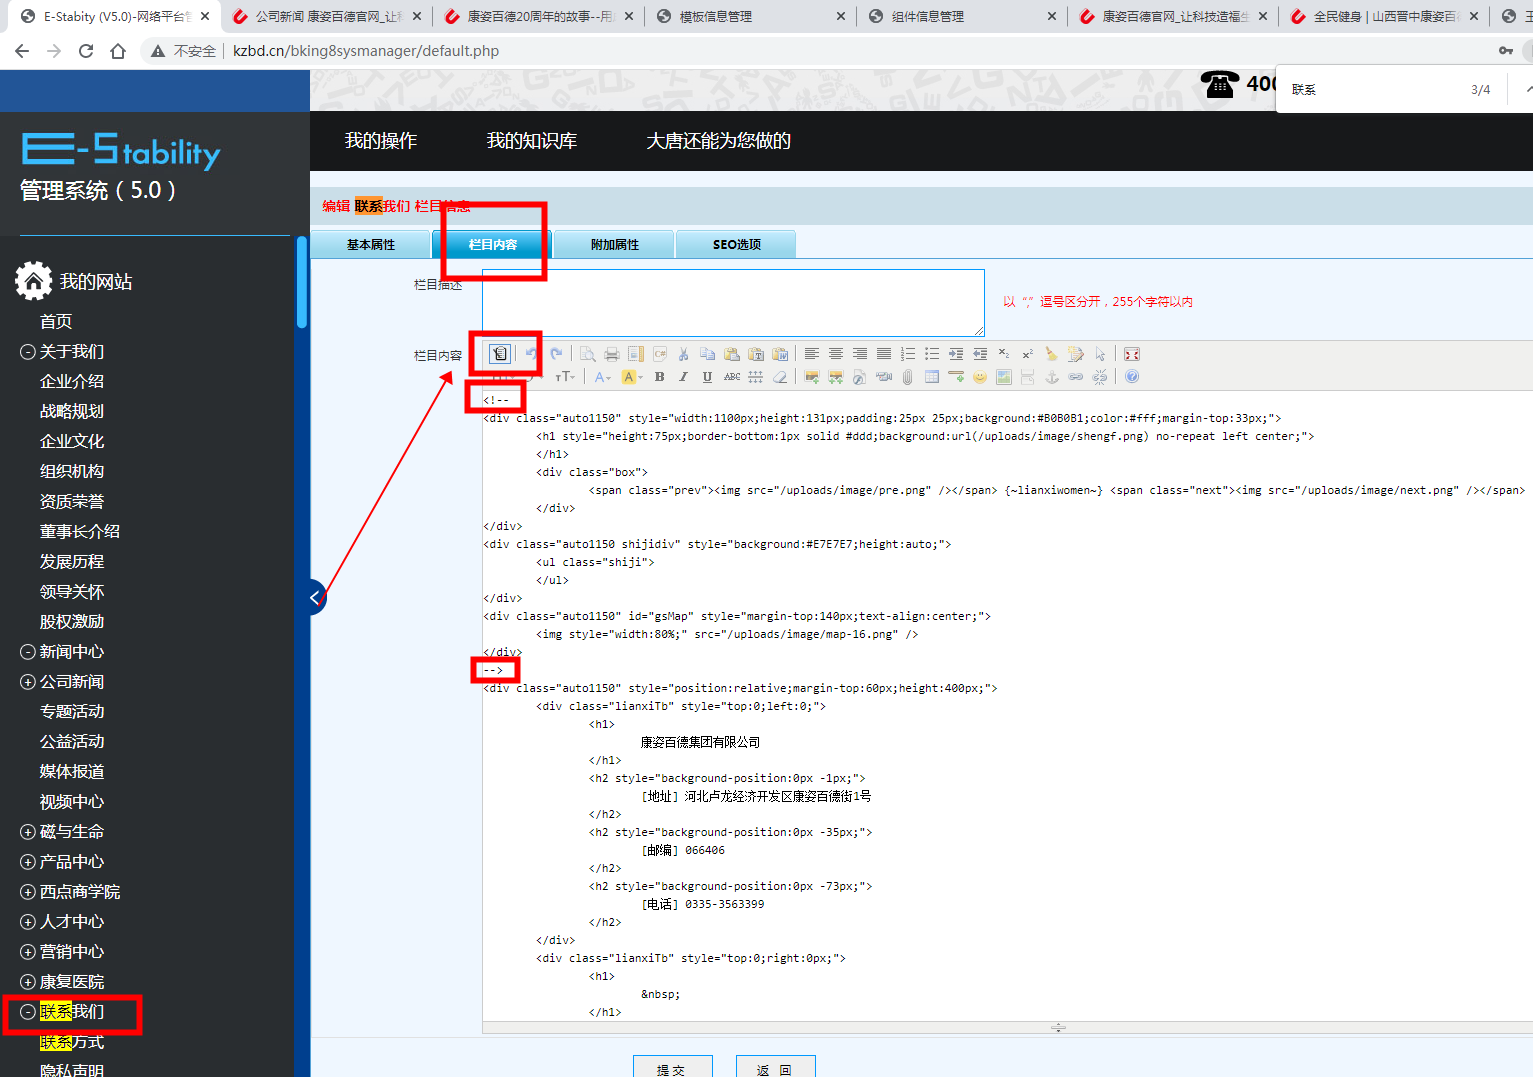Insert bulleted list
Viewport: 1533px width, 1077px height.
pyautogui.click(x=931, y=354)
